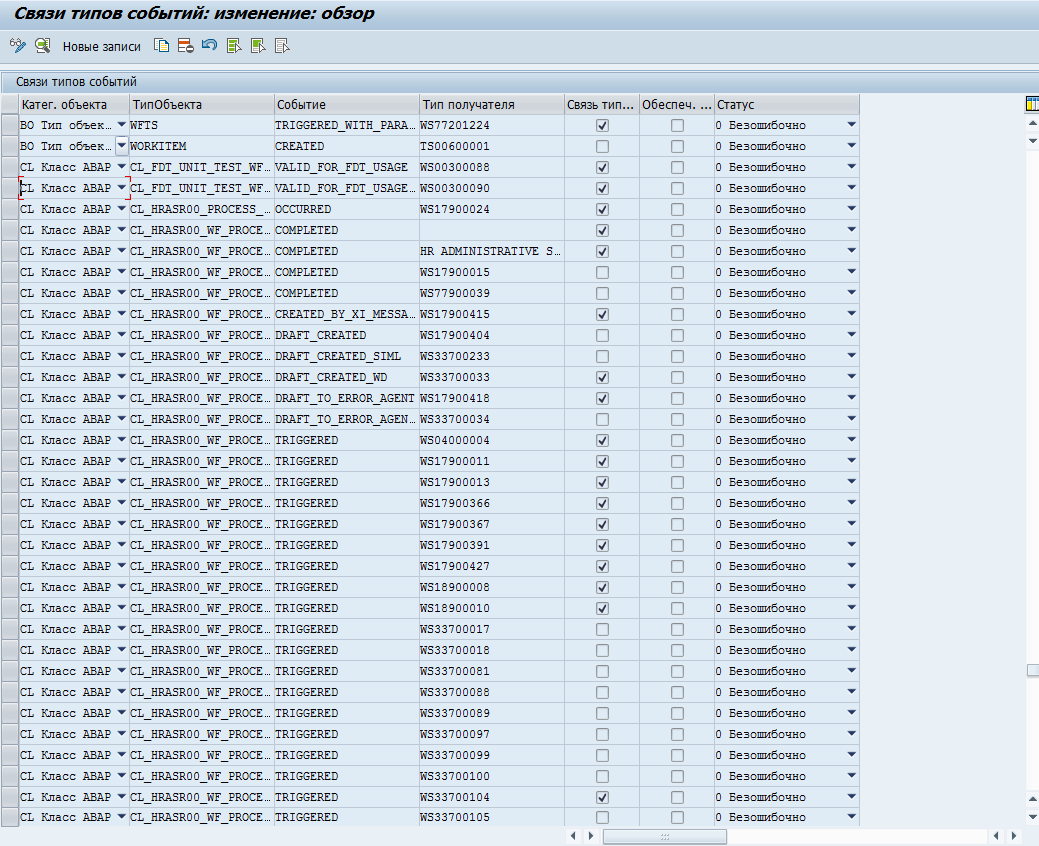
Task: Open status dropdown in WS77900039 row
Action: click(851, 293)
